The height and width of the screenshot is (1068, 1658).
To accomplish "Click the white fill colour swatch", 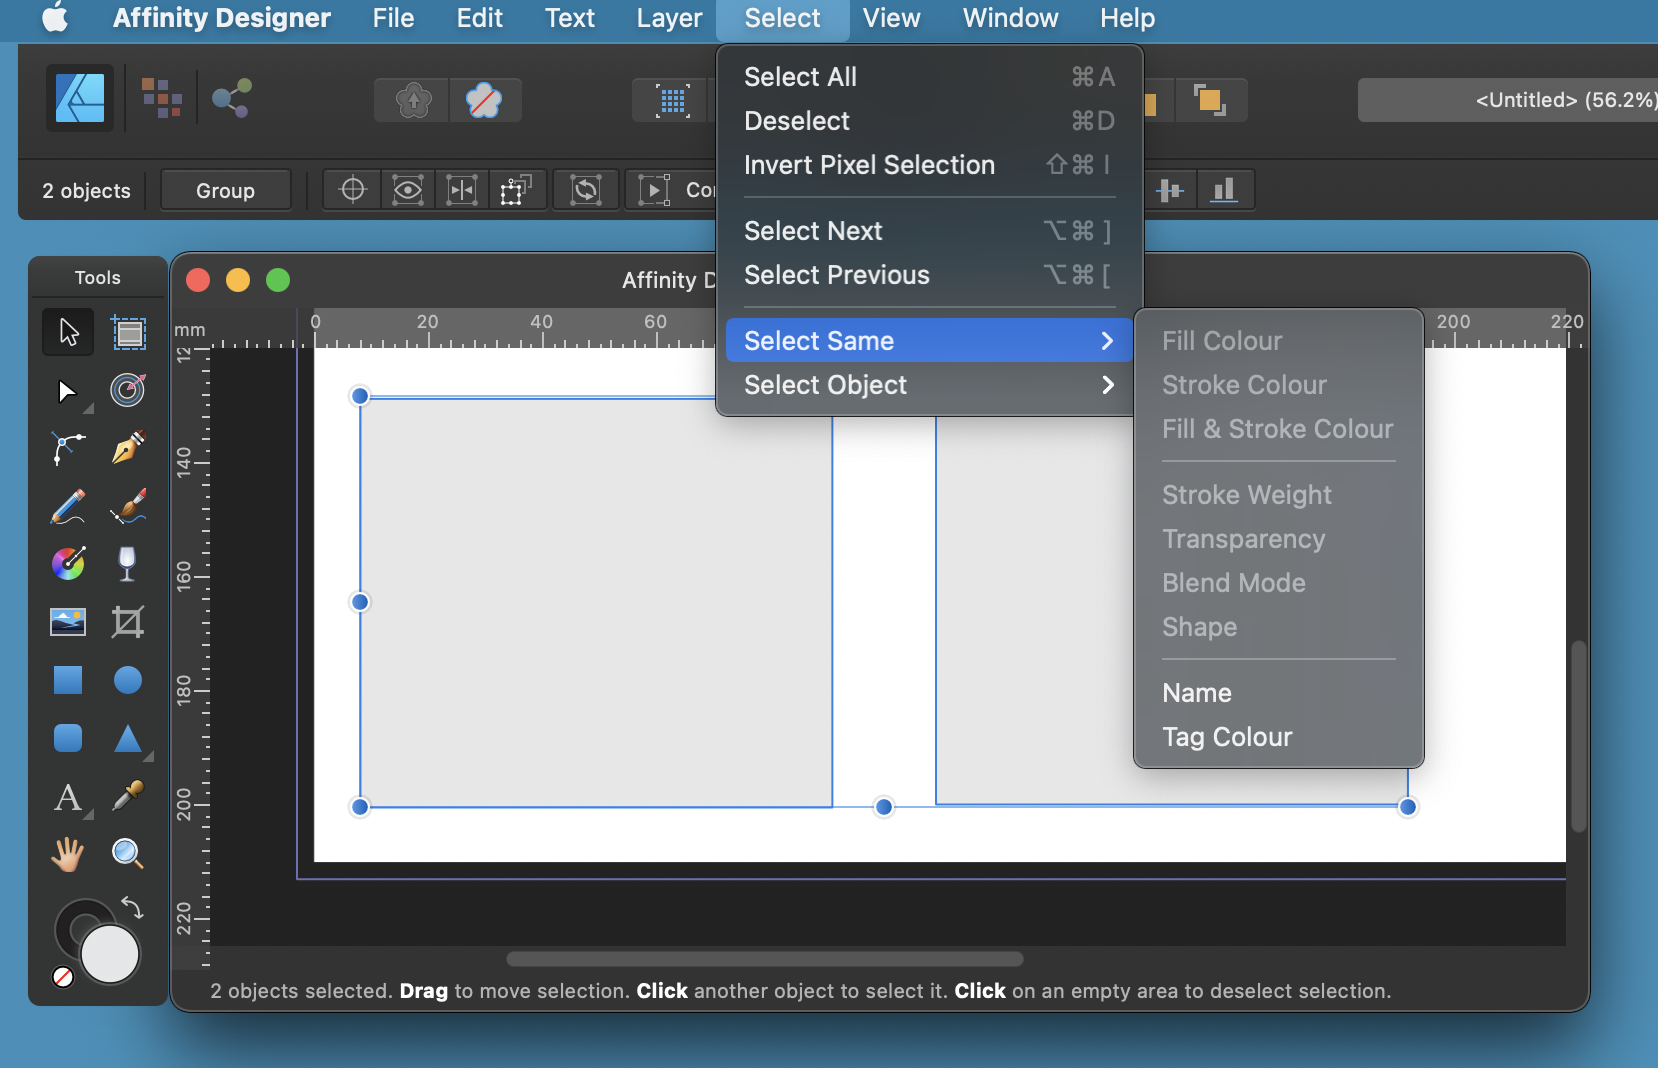I will (110, 954).
